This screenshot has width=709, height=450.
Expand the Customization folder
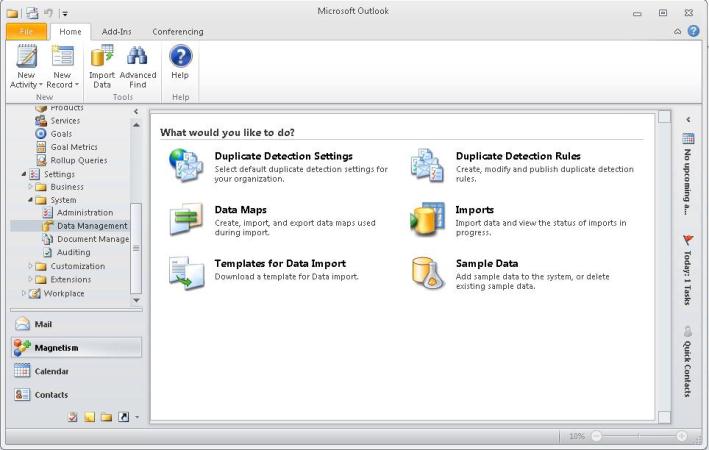click(x=31, y=267)
